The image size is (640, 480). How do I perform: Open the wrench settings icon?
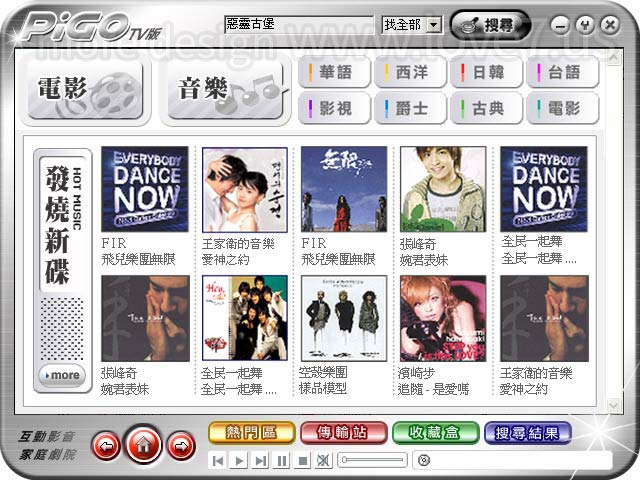[585, 25]
